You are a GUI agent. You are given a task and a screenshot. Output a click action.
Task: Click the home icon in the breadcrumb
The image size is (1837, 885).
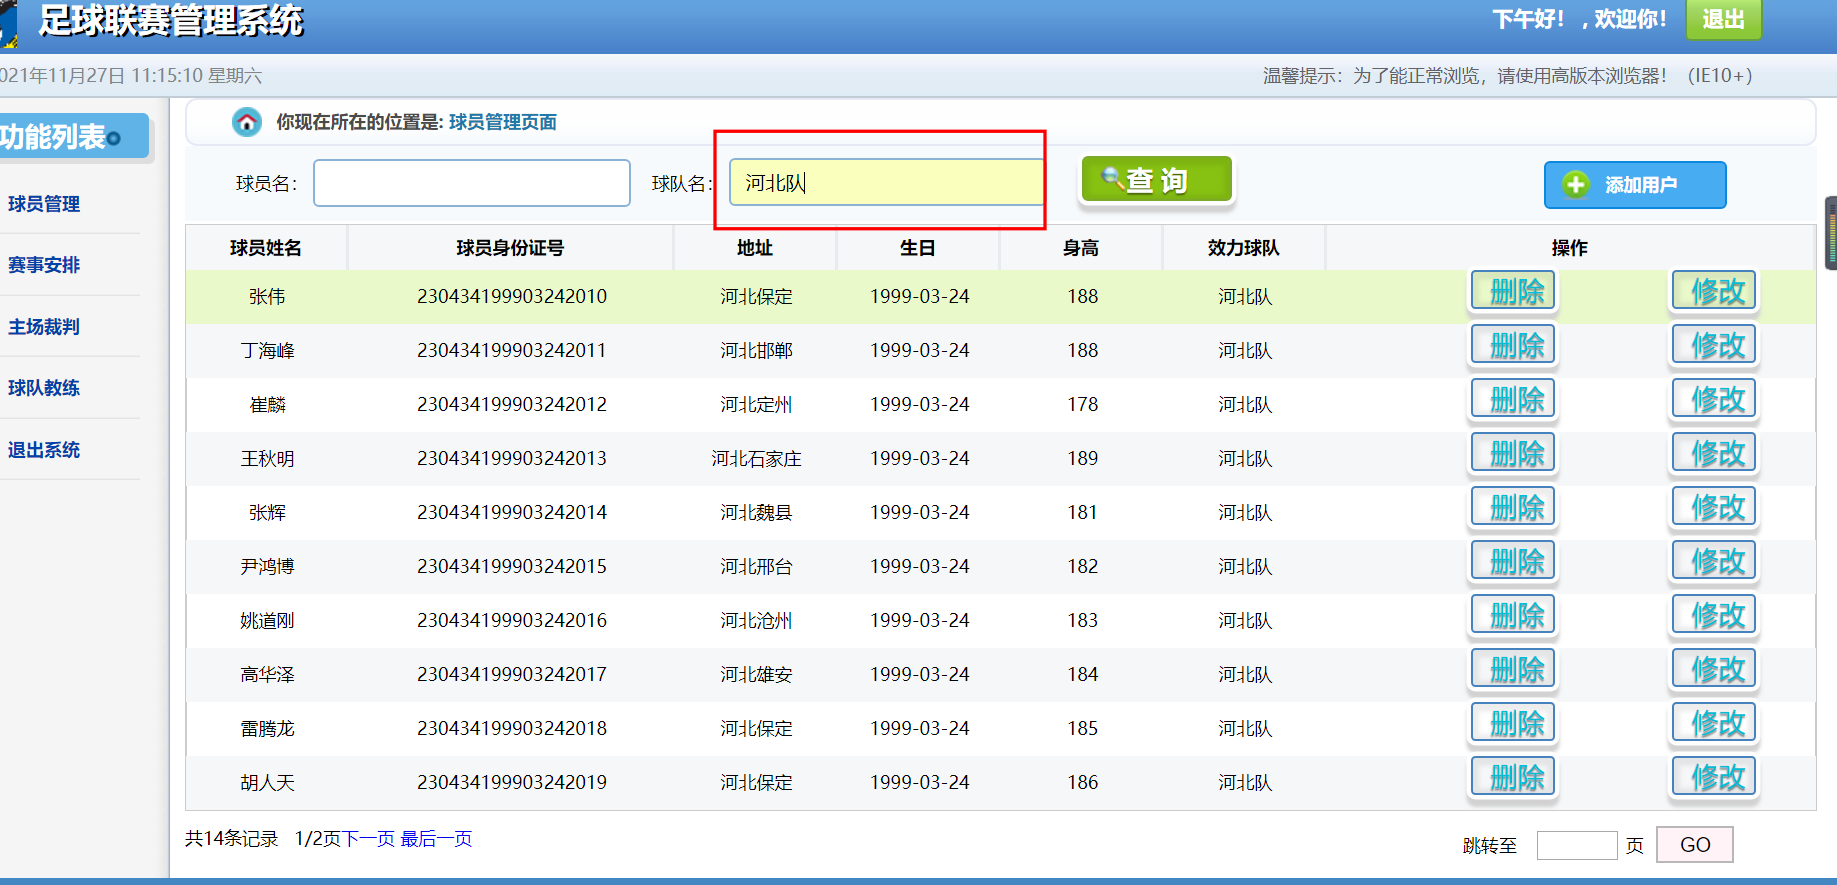[x=246, y=122]
